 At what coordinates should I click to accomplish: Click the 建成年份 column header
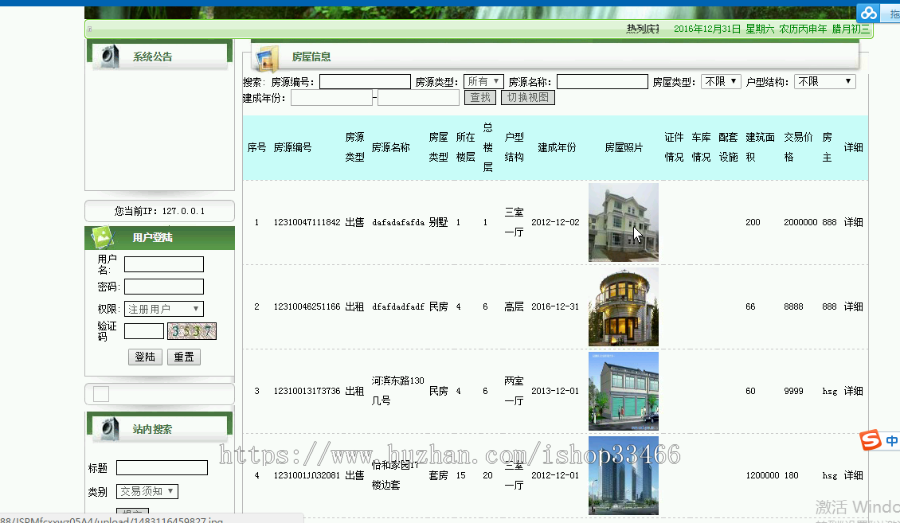pos(556,148)
